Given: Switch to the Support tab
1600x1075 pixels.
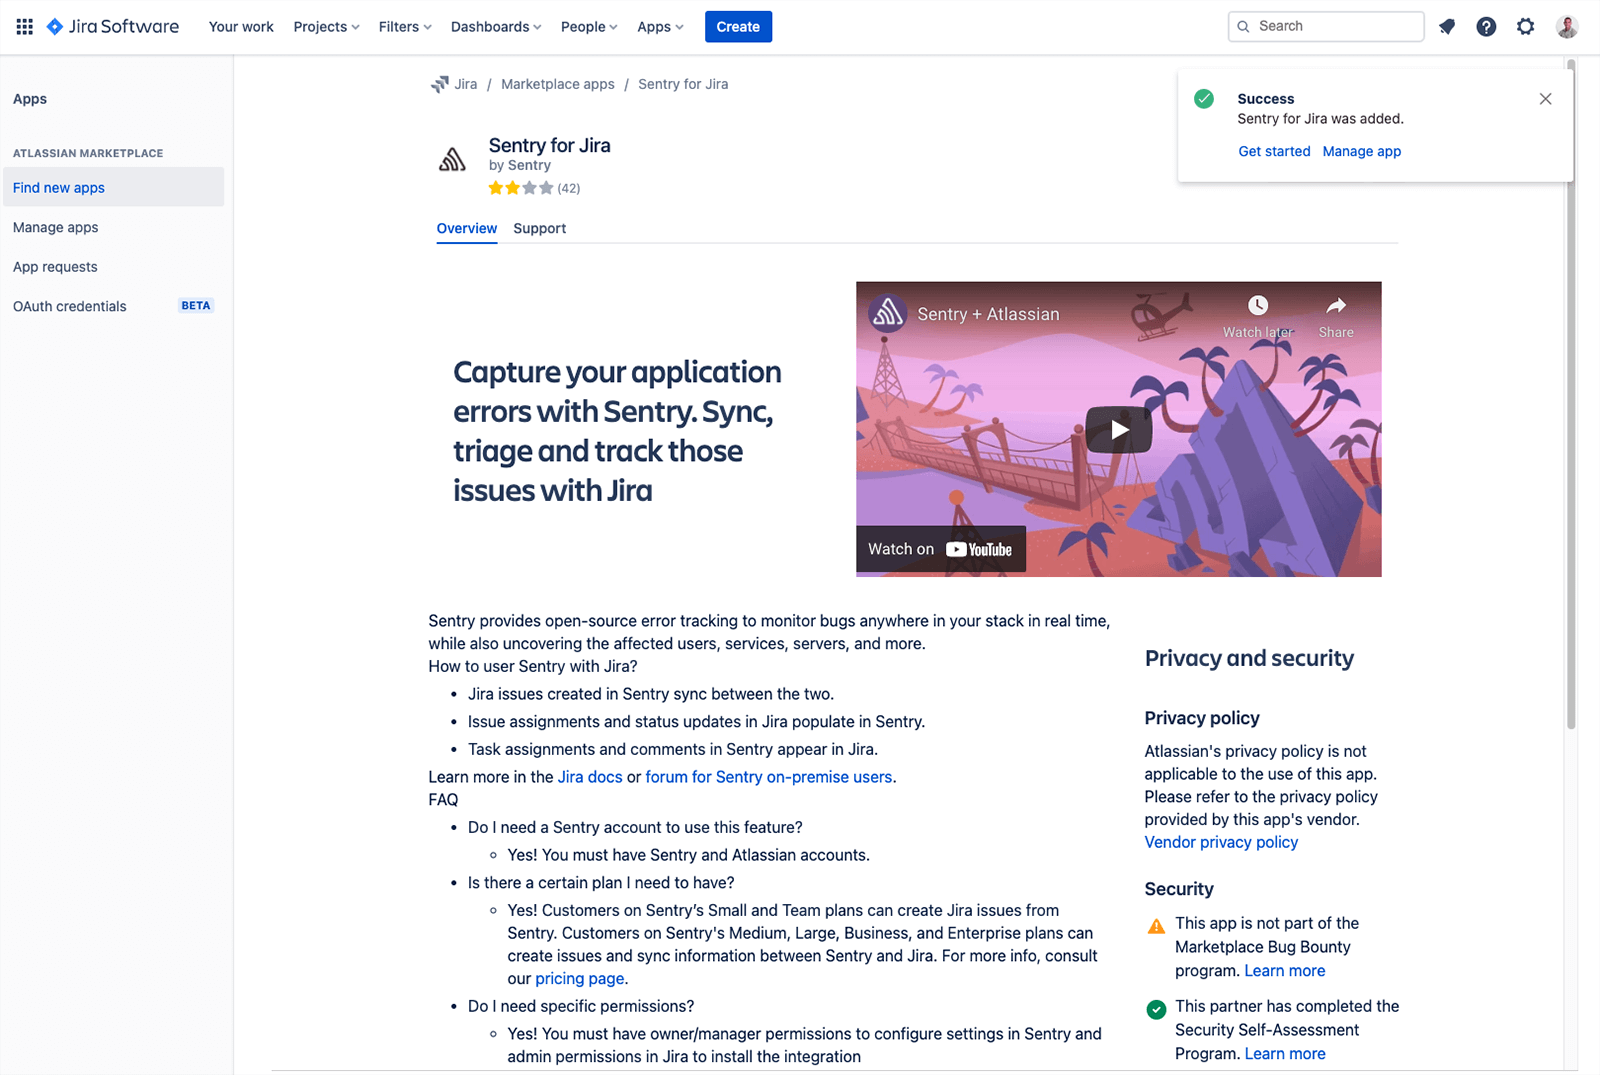Looking at the screenshot, I should click(x=539, y=228).
